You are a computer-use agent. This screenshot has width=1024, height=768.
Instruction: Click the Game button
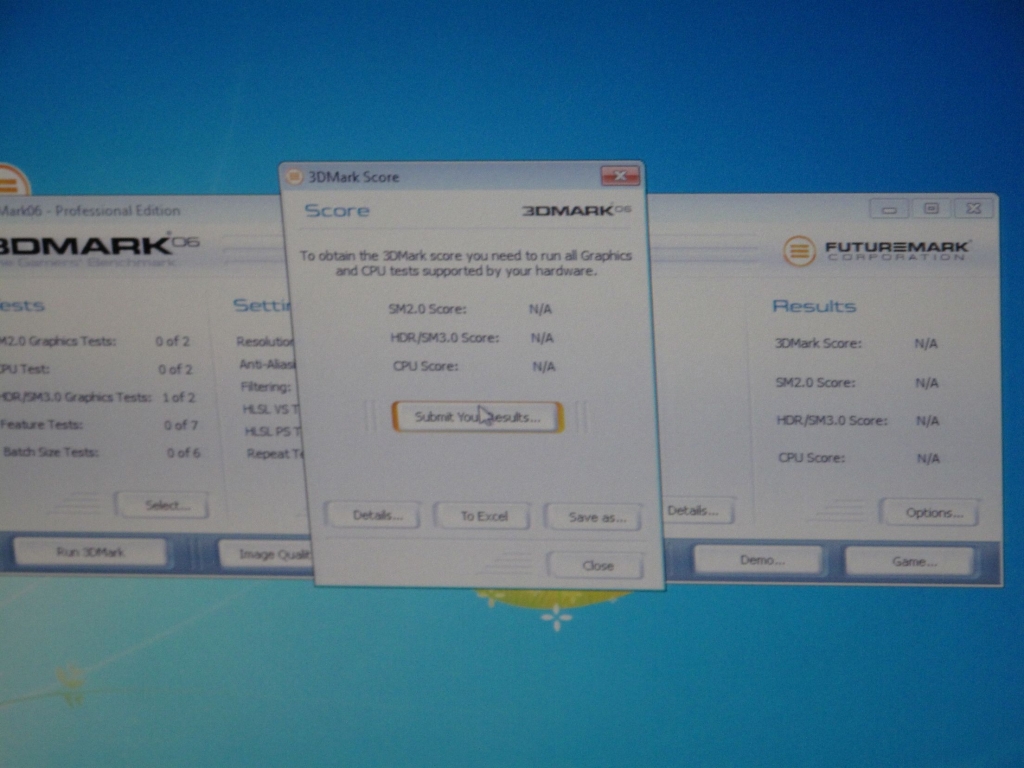point(912,561)
